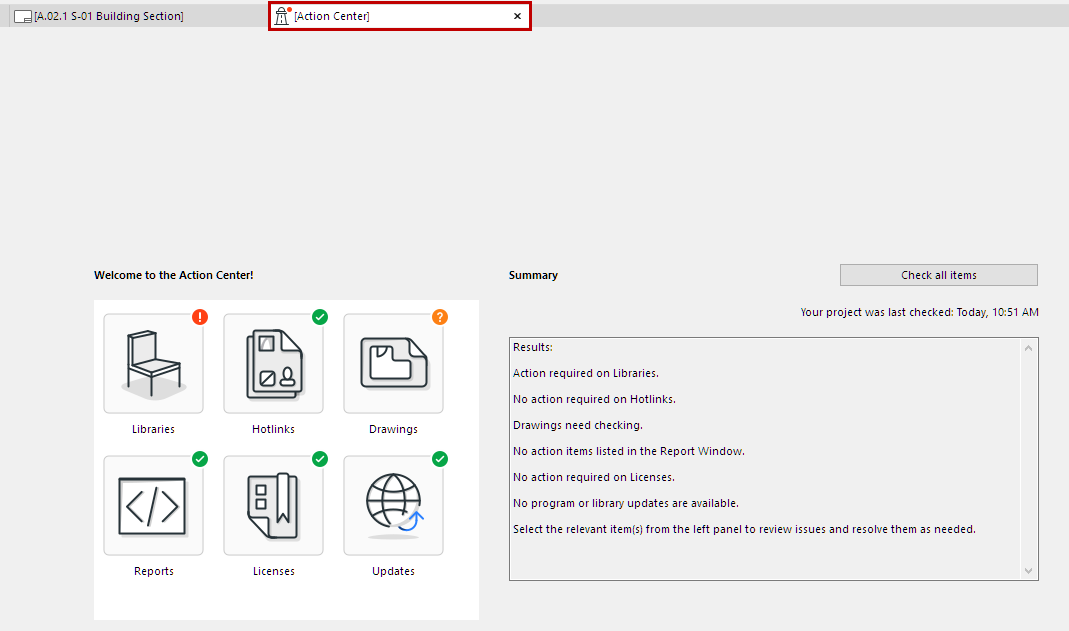Click 'Welcome to the Action Center!' heading
Image resolution: width=1069 pixels, height=631 pixels.
tap(174, 275)
